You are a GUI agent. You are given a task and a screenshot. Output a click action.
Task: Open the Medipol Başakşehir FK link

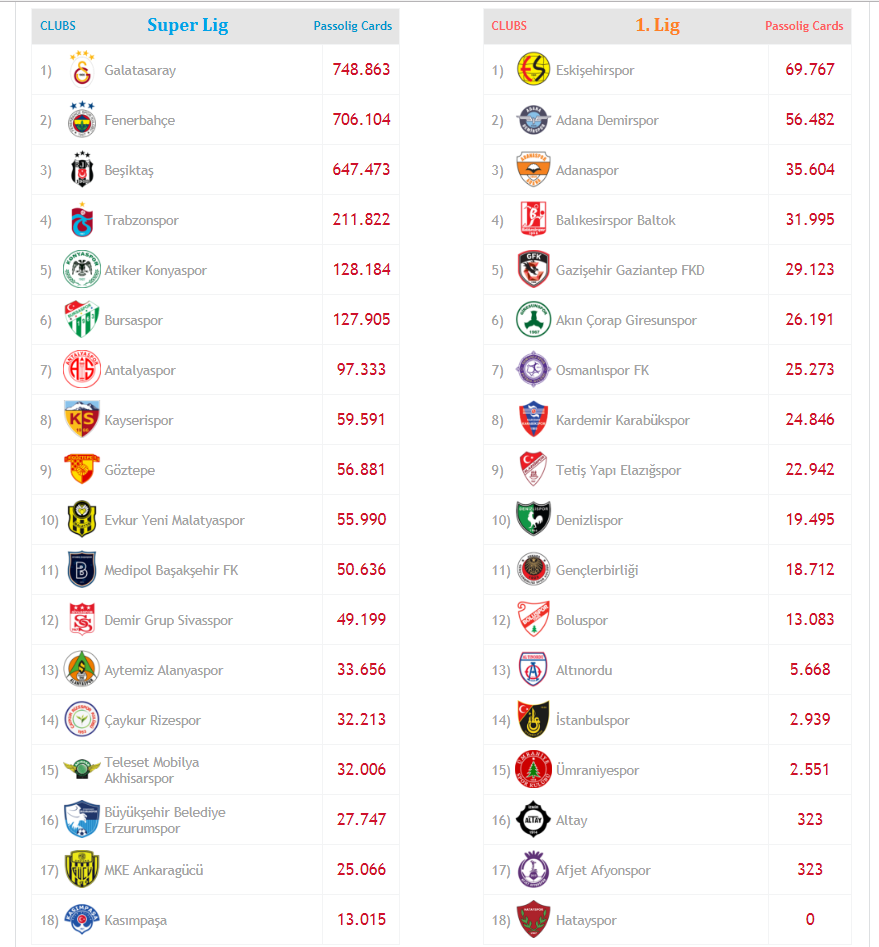(171, 571)
